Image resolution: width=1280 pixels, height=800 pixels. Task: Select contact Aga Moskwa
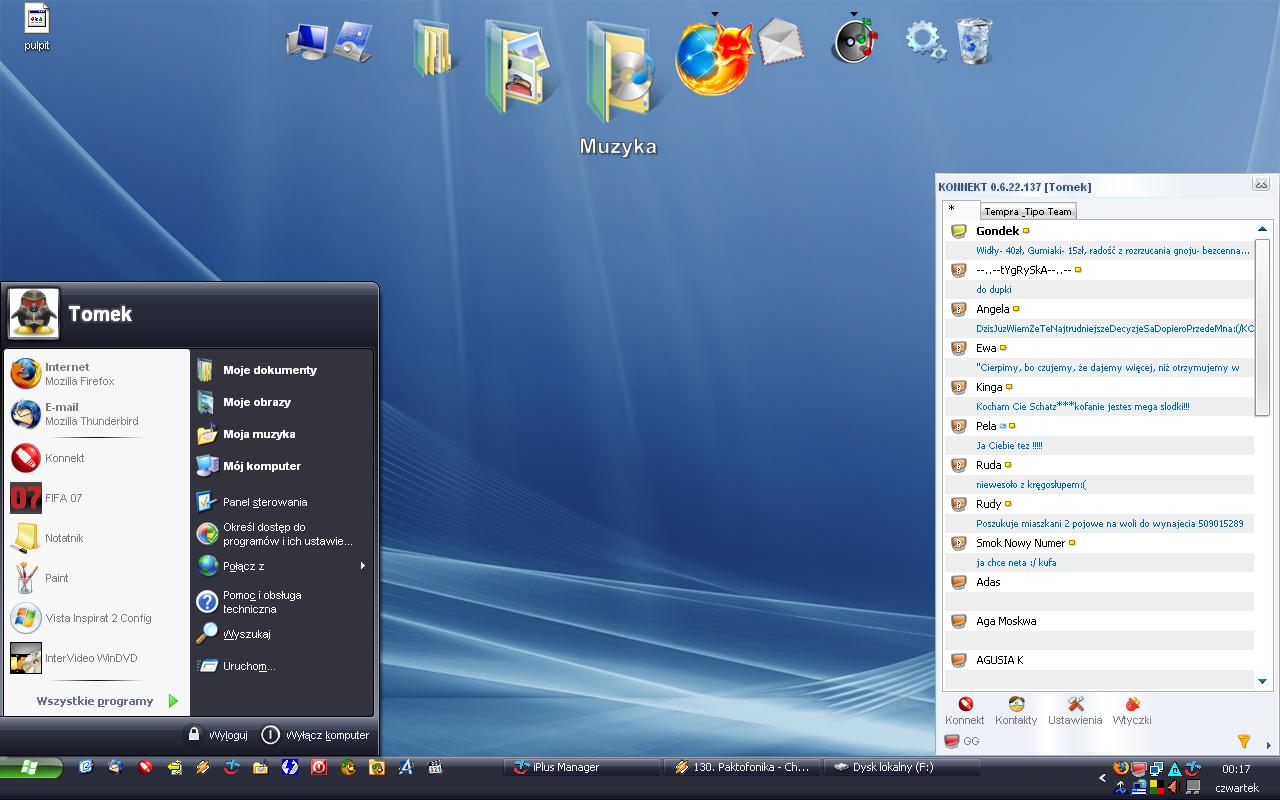(x=1099, y=621)
